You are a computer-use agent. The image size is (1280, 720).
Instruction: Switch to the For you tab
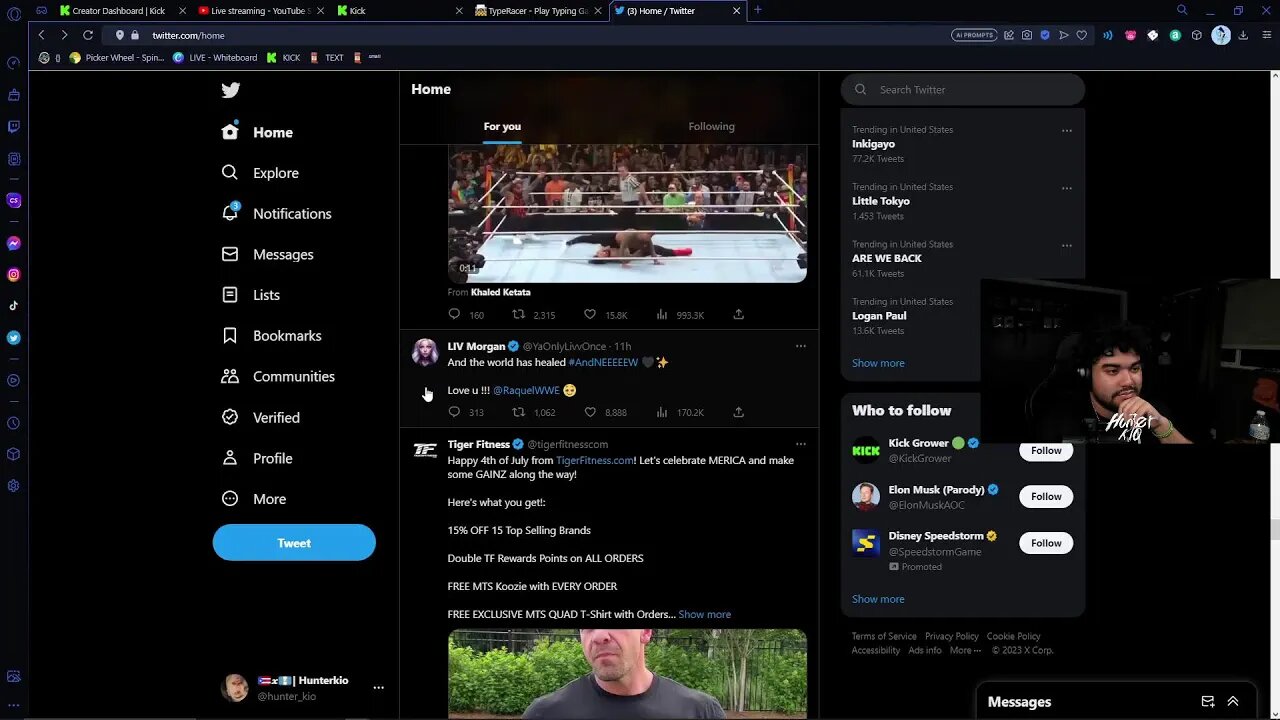(x=502, y=127)
